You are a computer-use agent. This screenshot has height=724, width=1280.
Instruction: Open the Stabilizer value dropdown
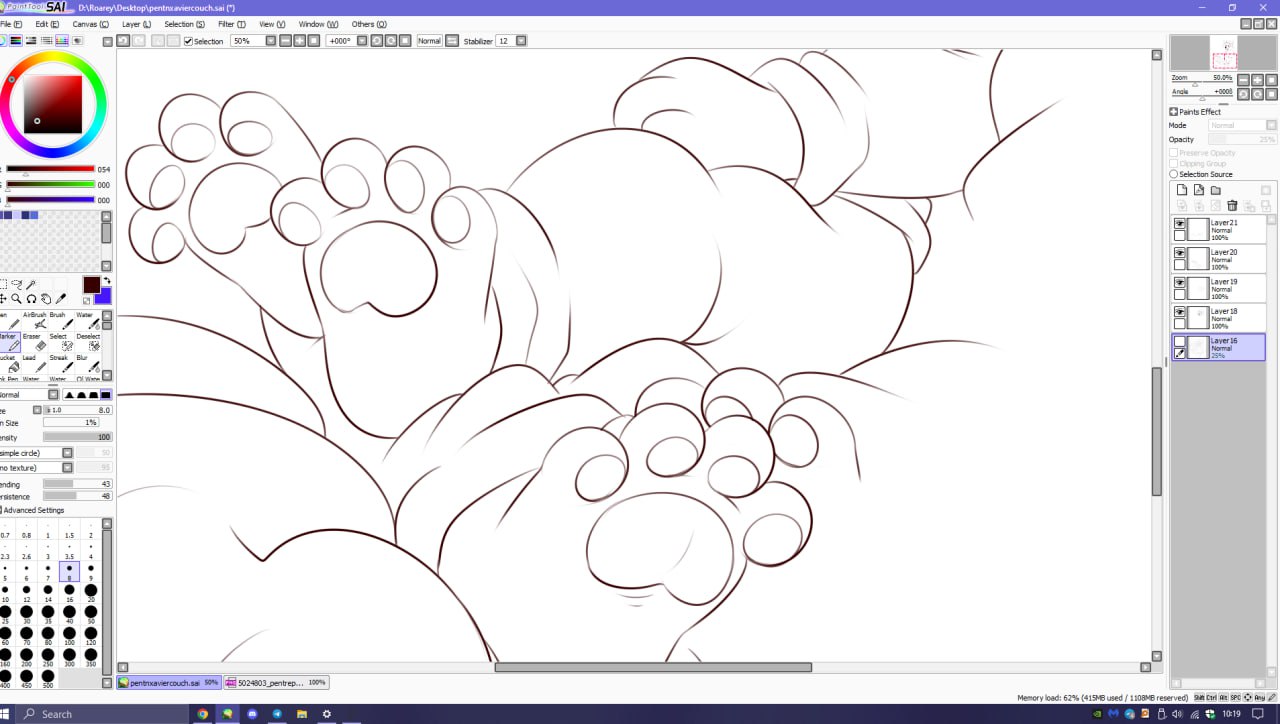pos(520,41)
